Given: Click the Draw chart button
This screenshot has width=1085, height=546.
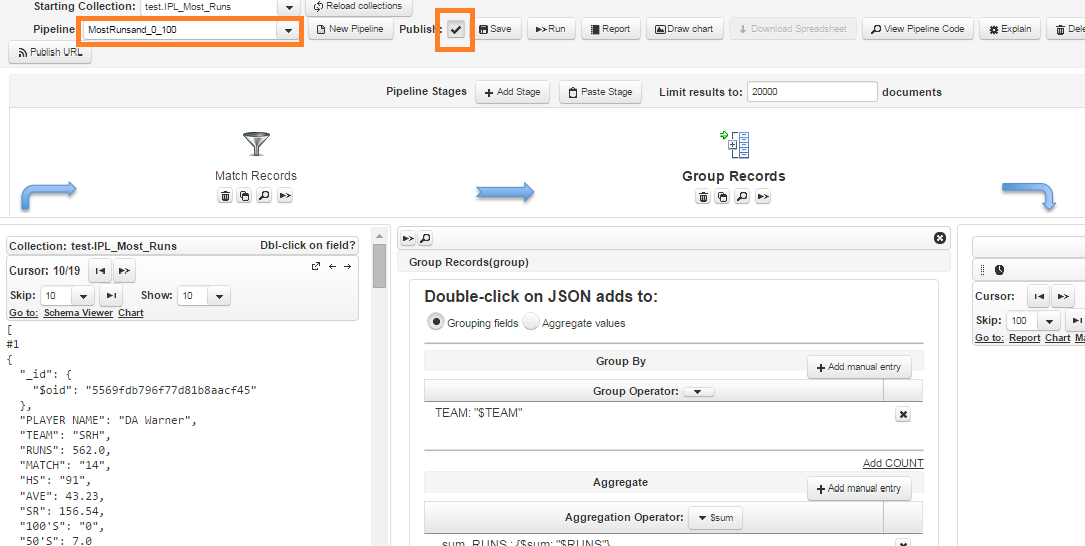Looking at the screenshot, I should pos(685,29).
